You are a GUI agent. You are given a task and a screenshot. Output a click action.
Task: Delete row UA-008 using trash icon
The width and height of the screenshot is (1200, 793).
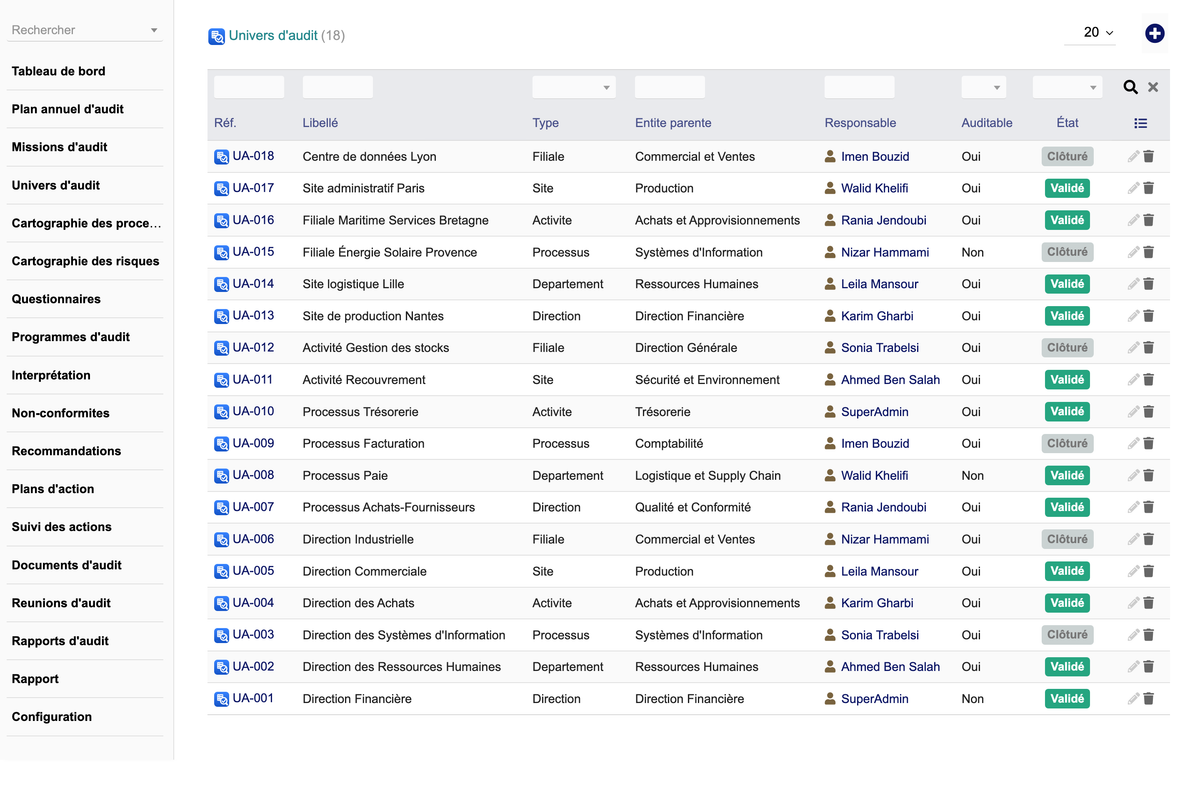(x=1149, y=475)
